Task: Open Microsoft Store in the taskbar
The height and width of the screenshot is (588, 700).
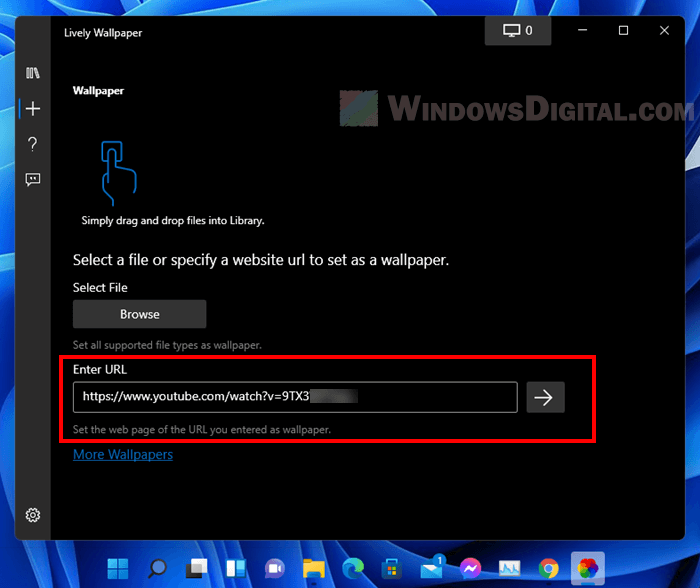Action: click(392, 569)
